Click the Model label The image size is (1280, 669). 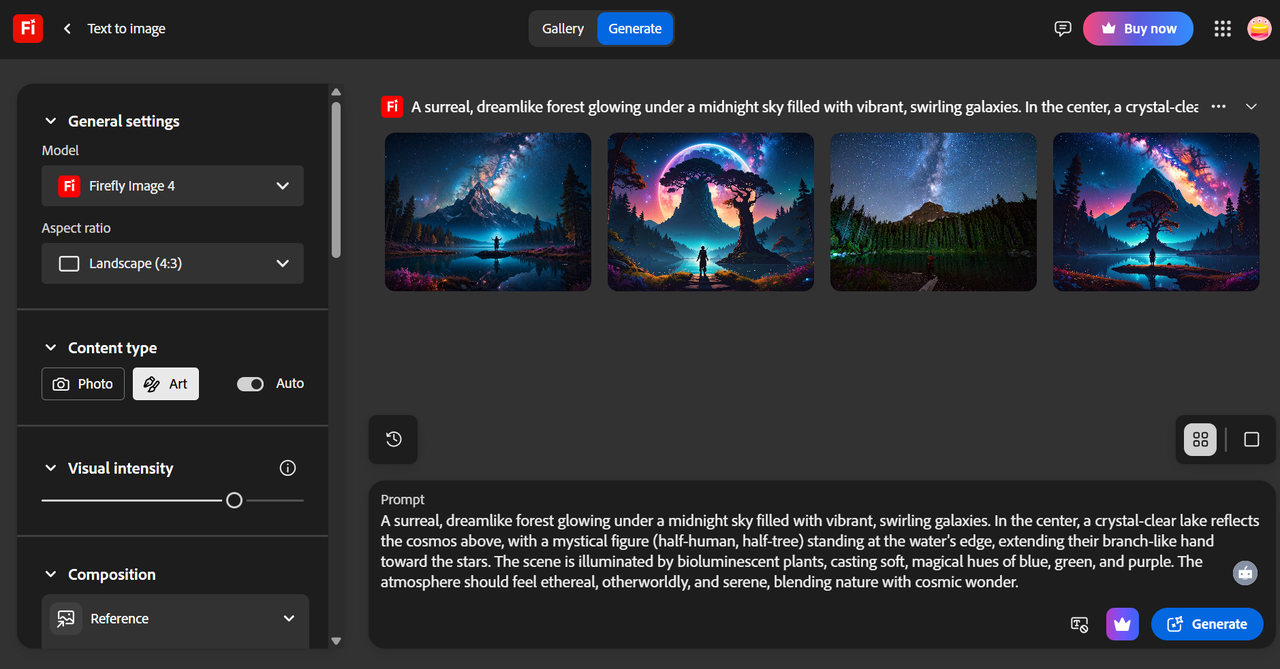60,150
